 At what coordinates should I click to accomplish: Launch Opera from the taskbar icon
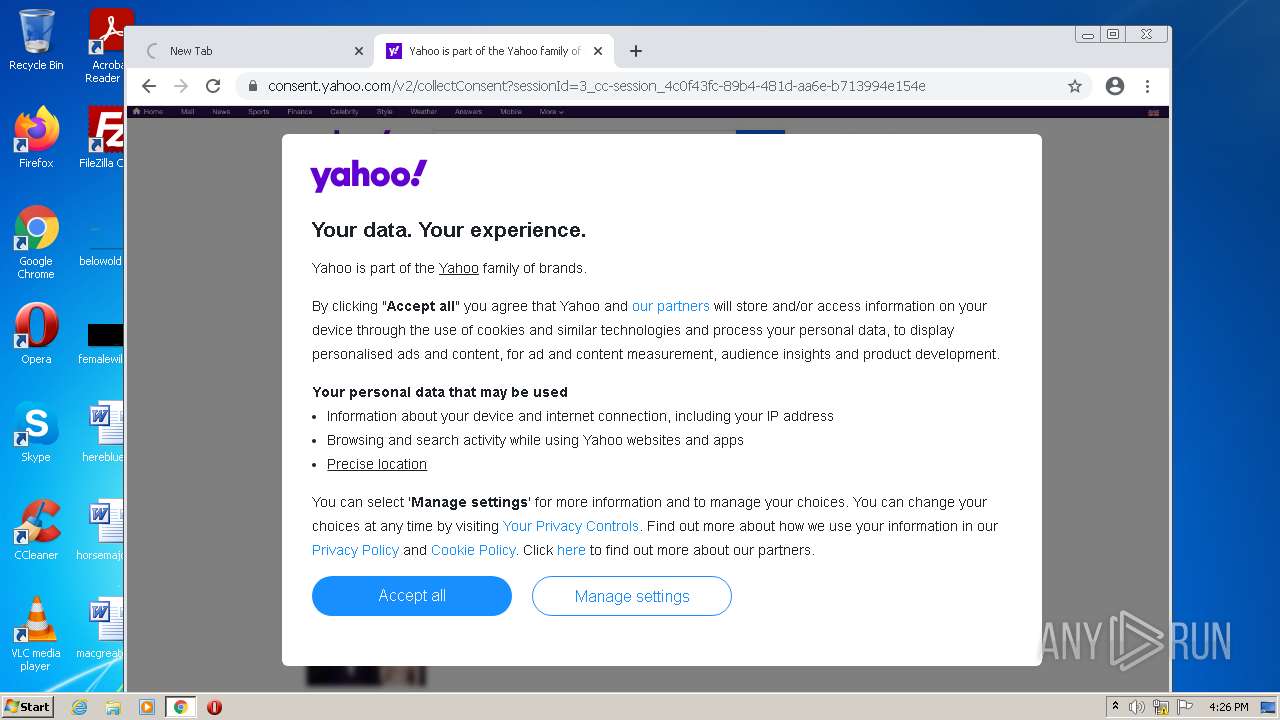coord(214,707)
